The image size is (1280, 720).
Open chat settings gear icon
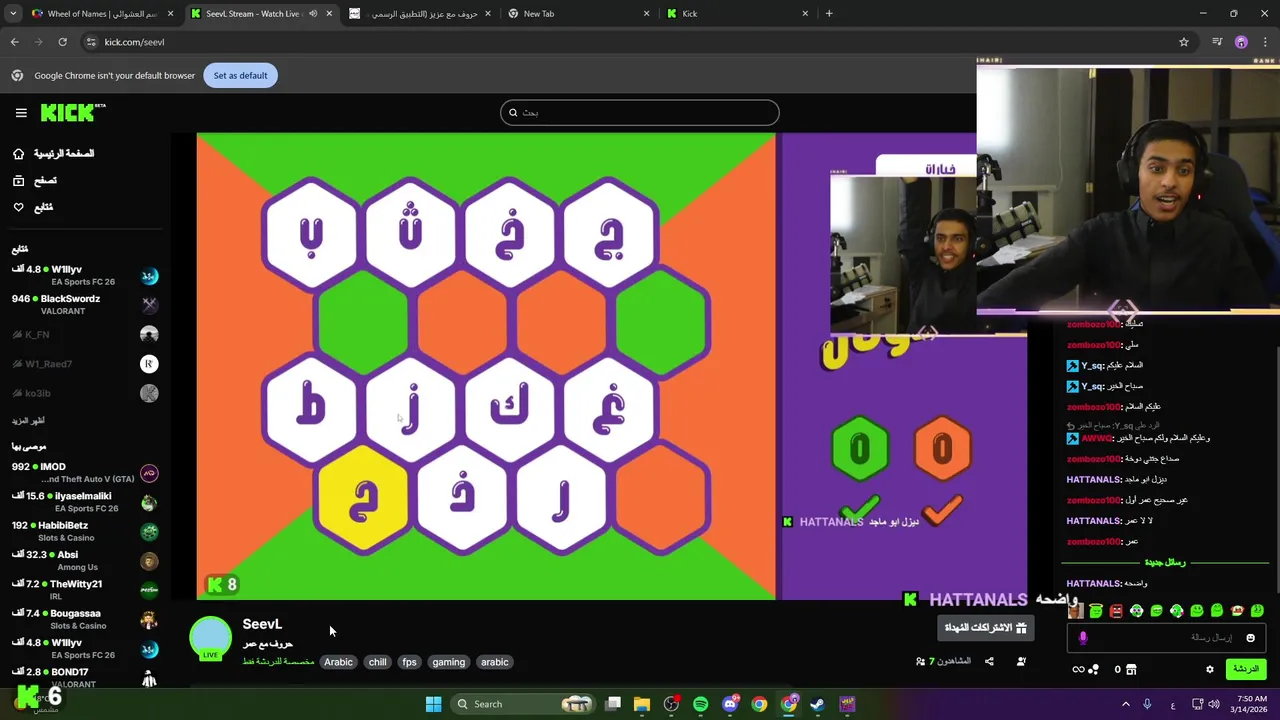(x=1209, y=670)
